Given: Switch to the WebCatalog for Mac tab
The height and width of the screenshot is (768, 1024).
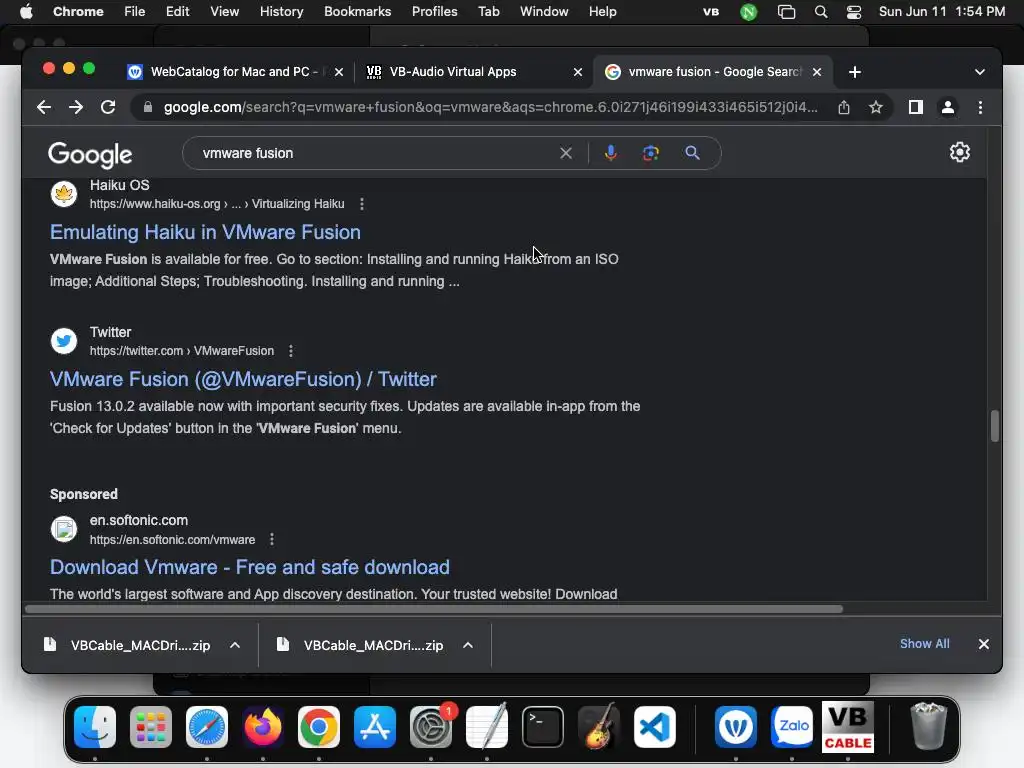Looking at the screenshot, I should [234, 72].
